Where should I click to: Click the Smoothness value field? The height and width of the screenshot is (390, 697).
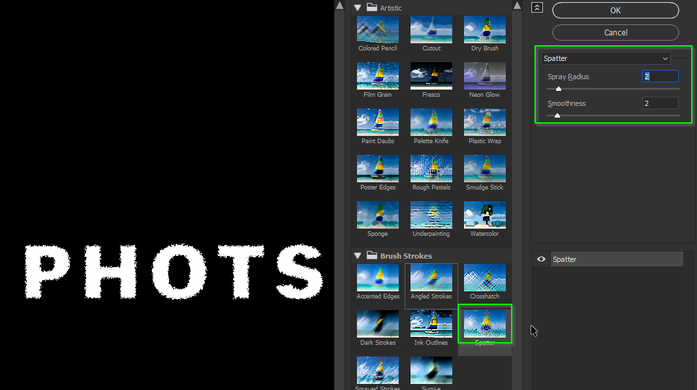(x=660, y=103)
